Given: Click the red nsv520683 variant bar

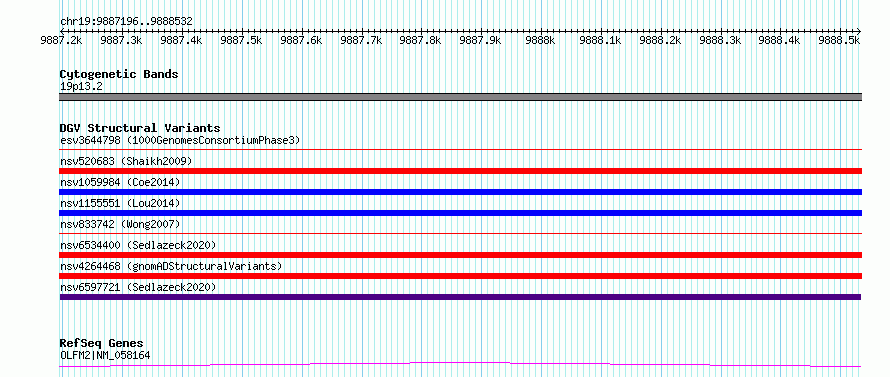Looking at the screenshot, I should pos(460,171).
